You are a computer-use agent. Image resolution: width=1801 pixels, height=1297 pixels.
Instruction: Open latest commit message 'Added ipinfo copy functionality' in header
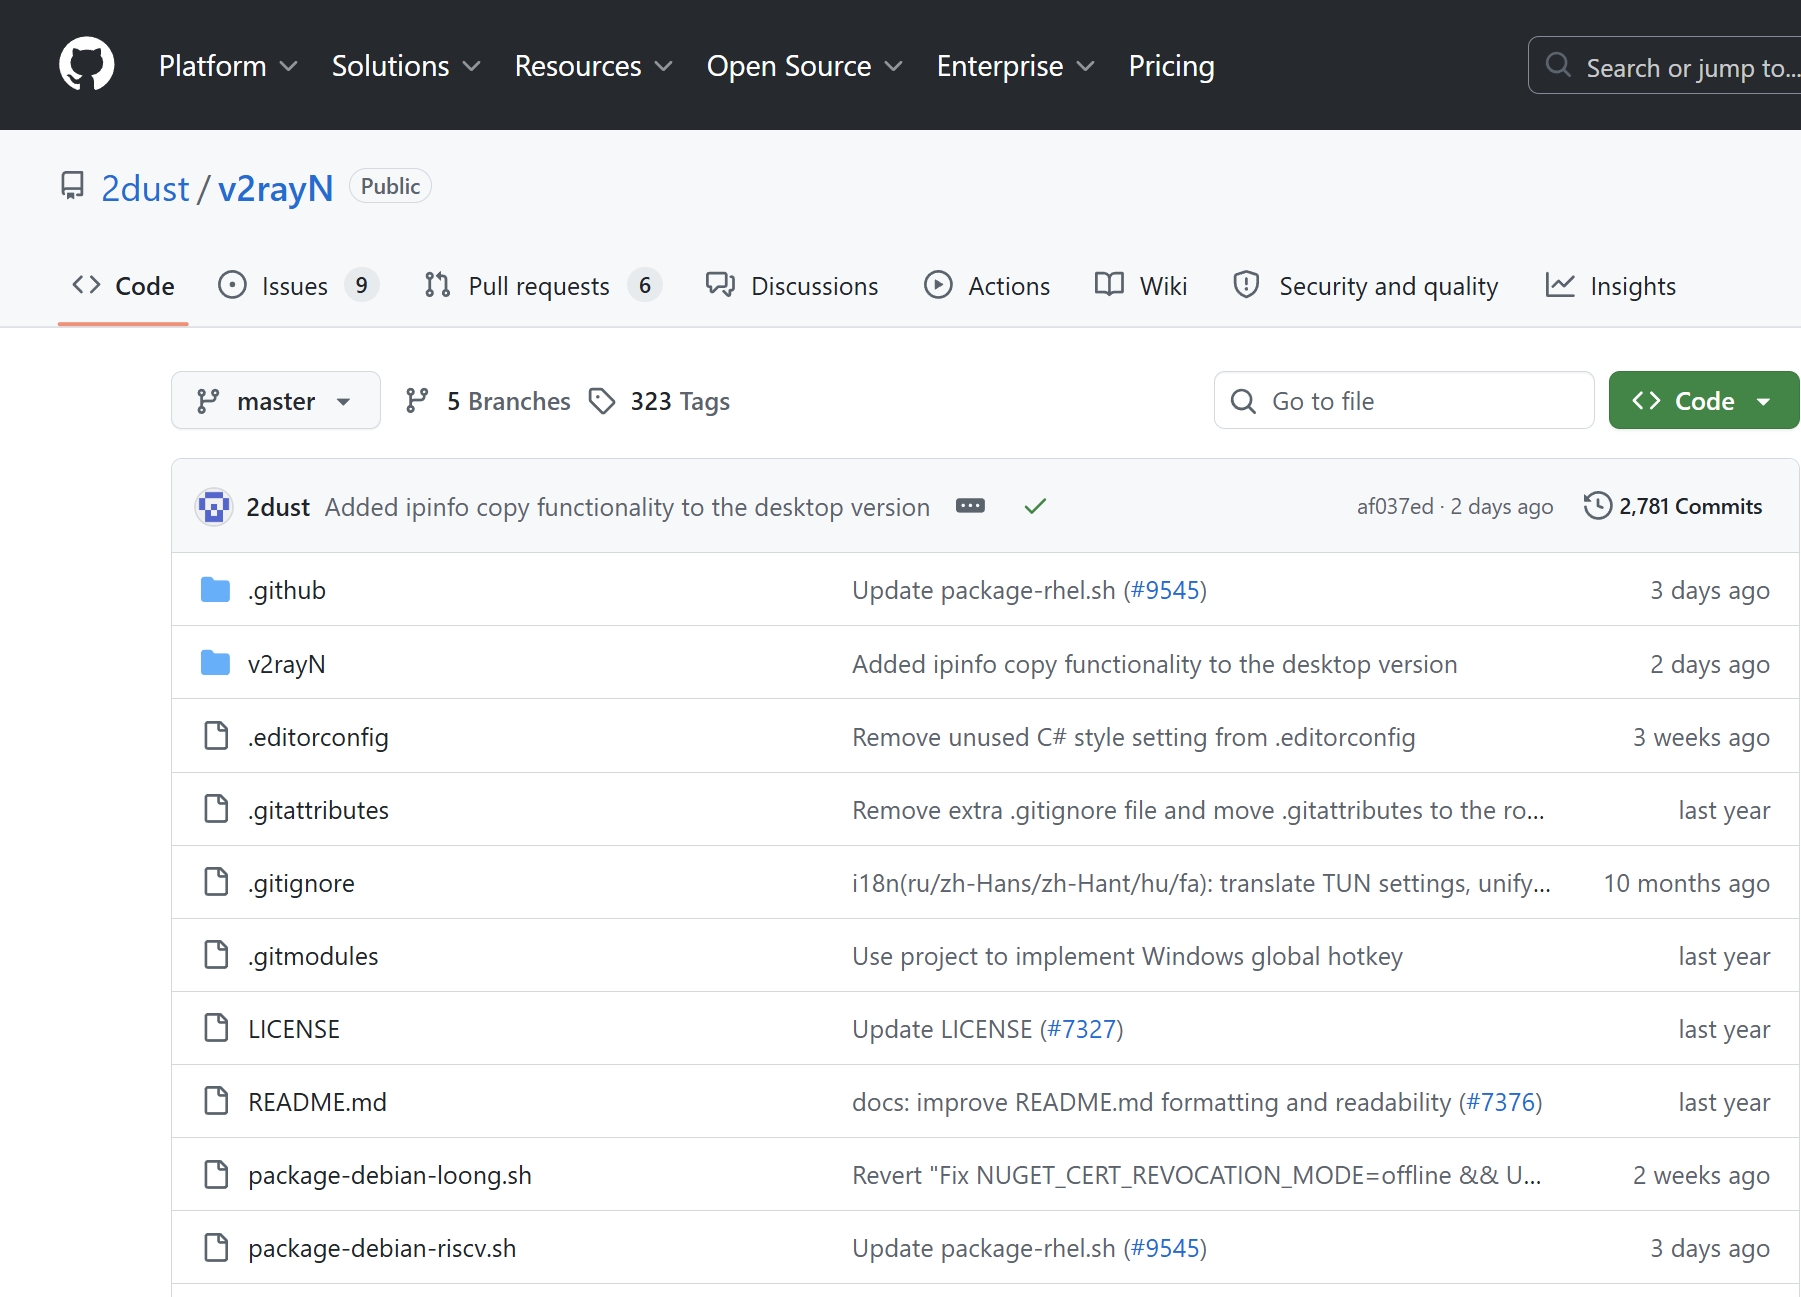click(627, 507)
